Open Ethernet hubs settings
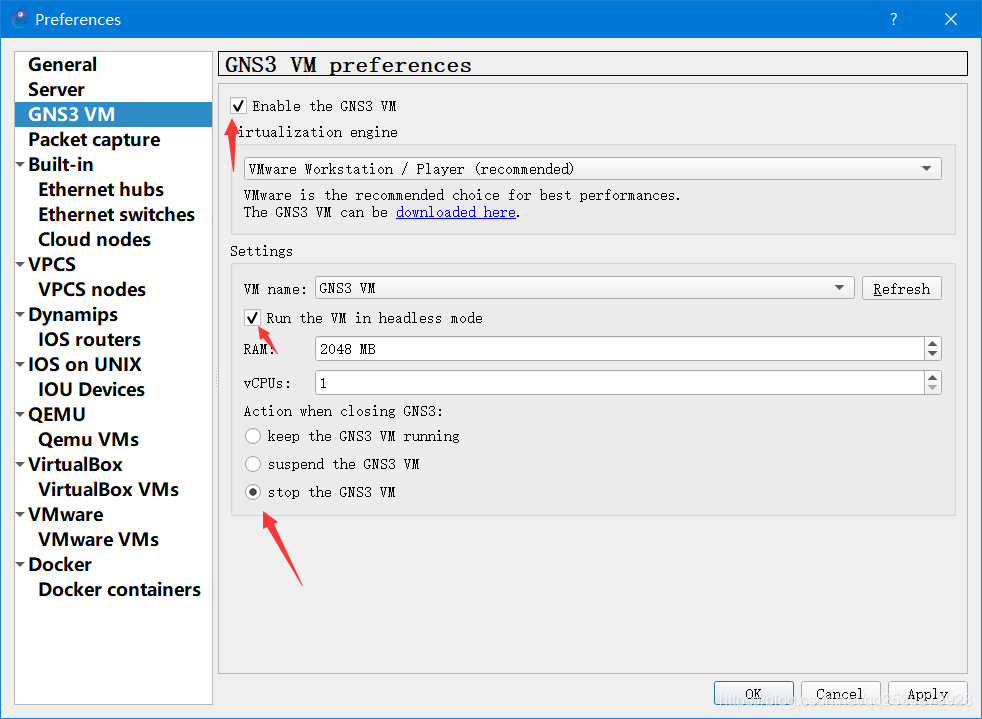The image size is (982, 719). coord(101,189)
